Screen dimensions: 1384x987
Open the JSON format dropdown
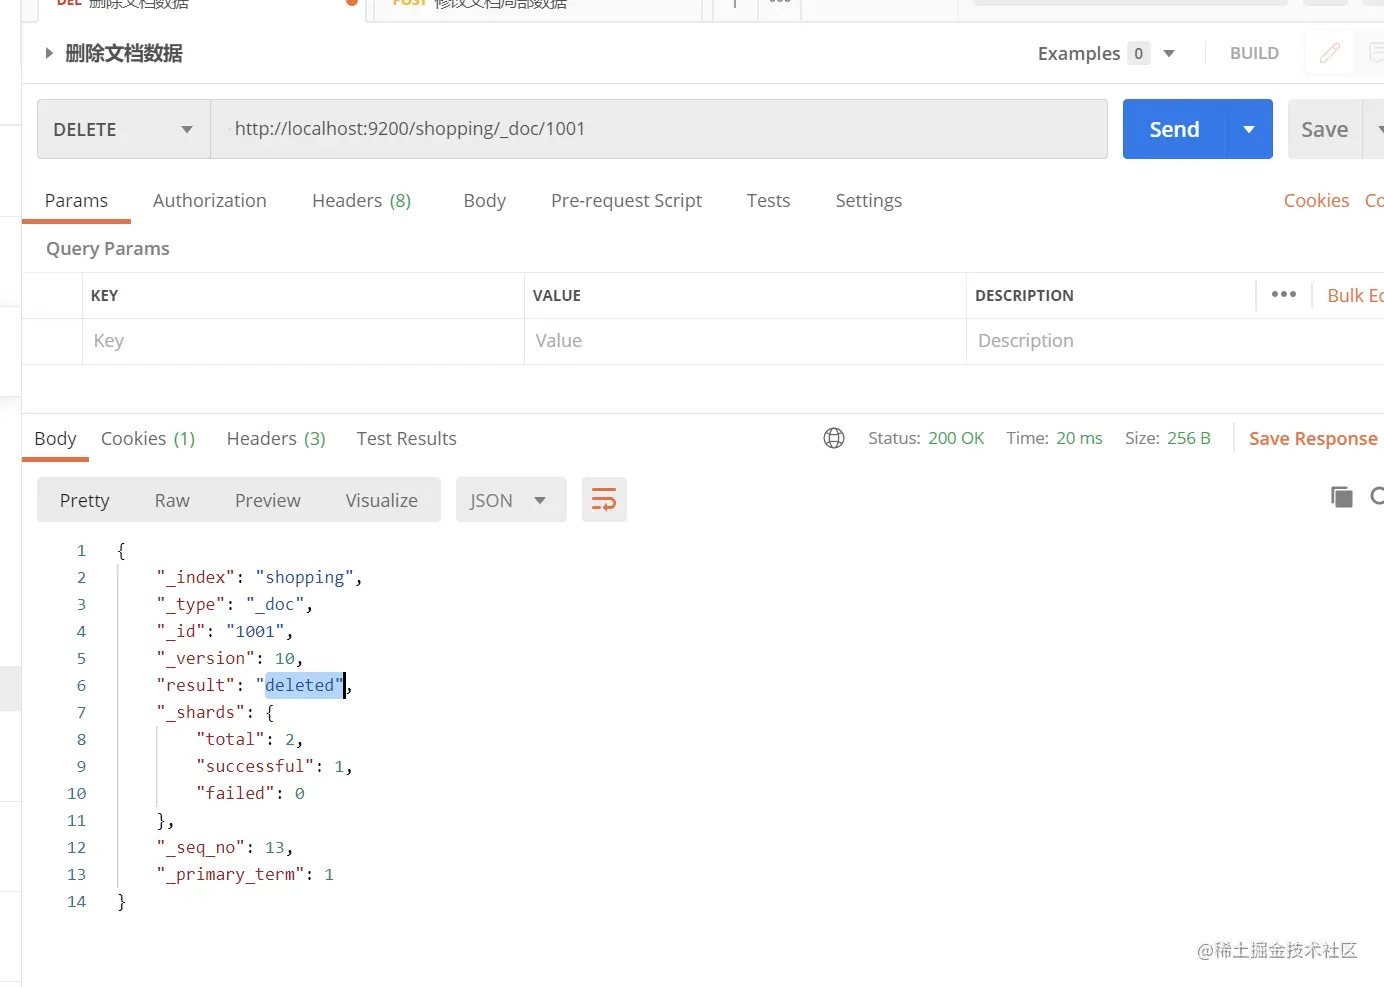tap(510, 500)
